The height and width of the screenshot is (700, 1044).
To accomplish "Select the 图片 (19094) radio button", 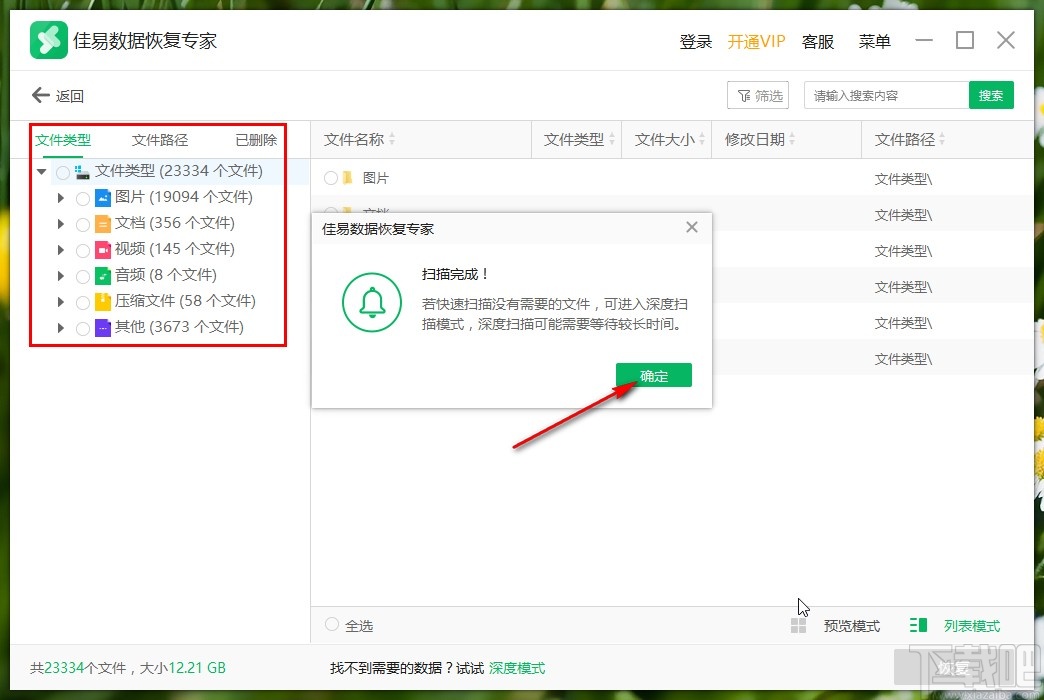I will click(83, 198).
